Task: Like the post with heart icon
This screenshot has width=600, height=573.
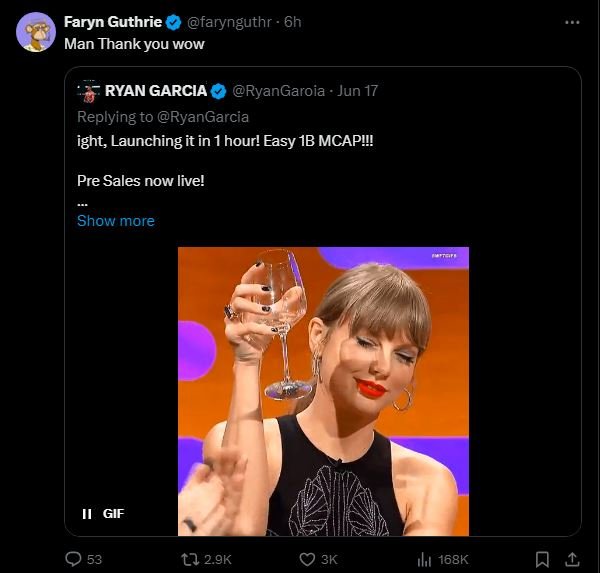Action: click(x=307, y=558)
